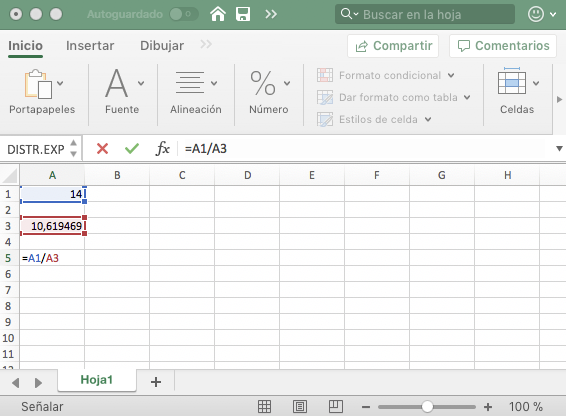Expand the Fuente dropdown arrow

pos(141,83)
